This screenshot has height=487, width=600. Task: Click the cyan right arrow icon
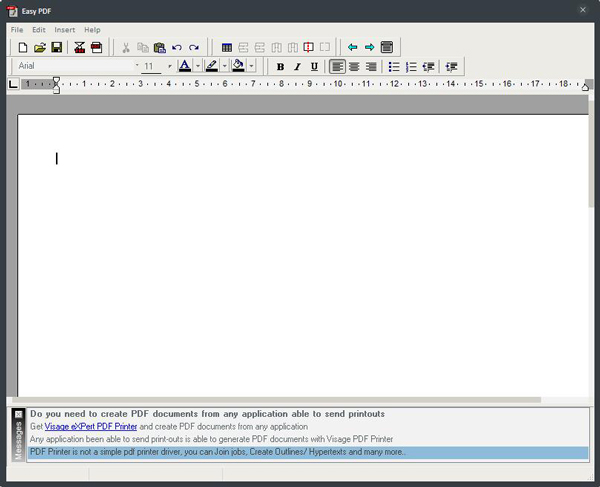(x=369, y=47)
